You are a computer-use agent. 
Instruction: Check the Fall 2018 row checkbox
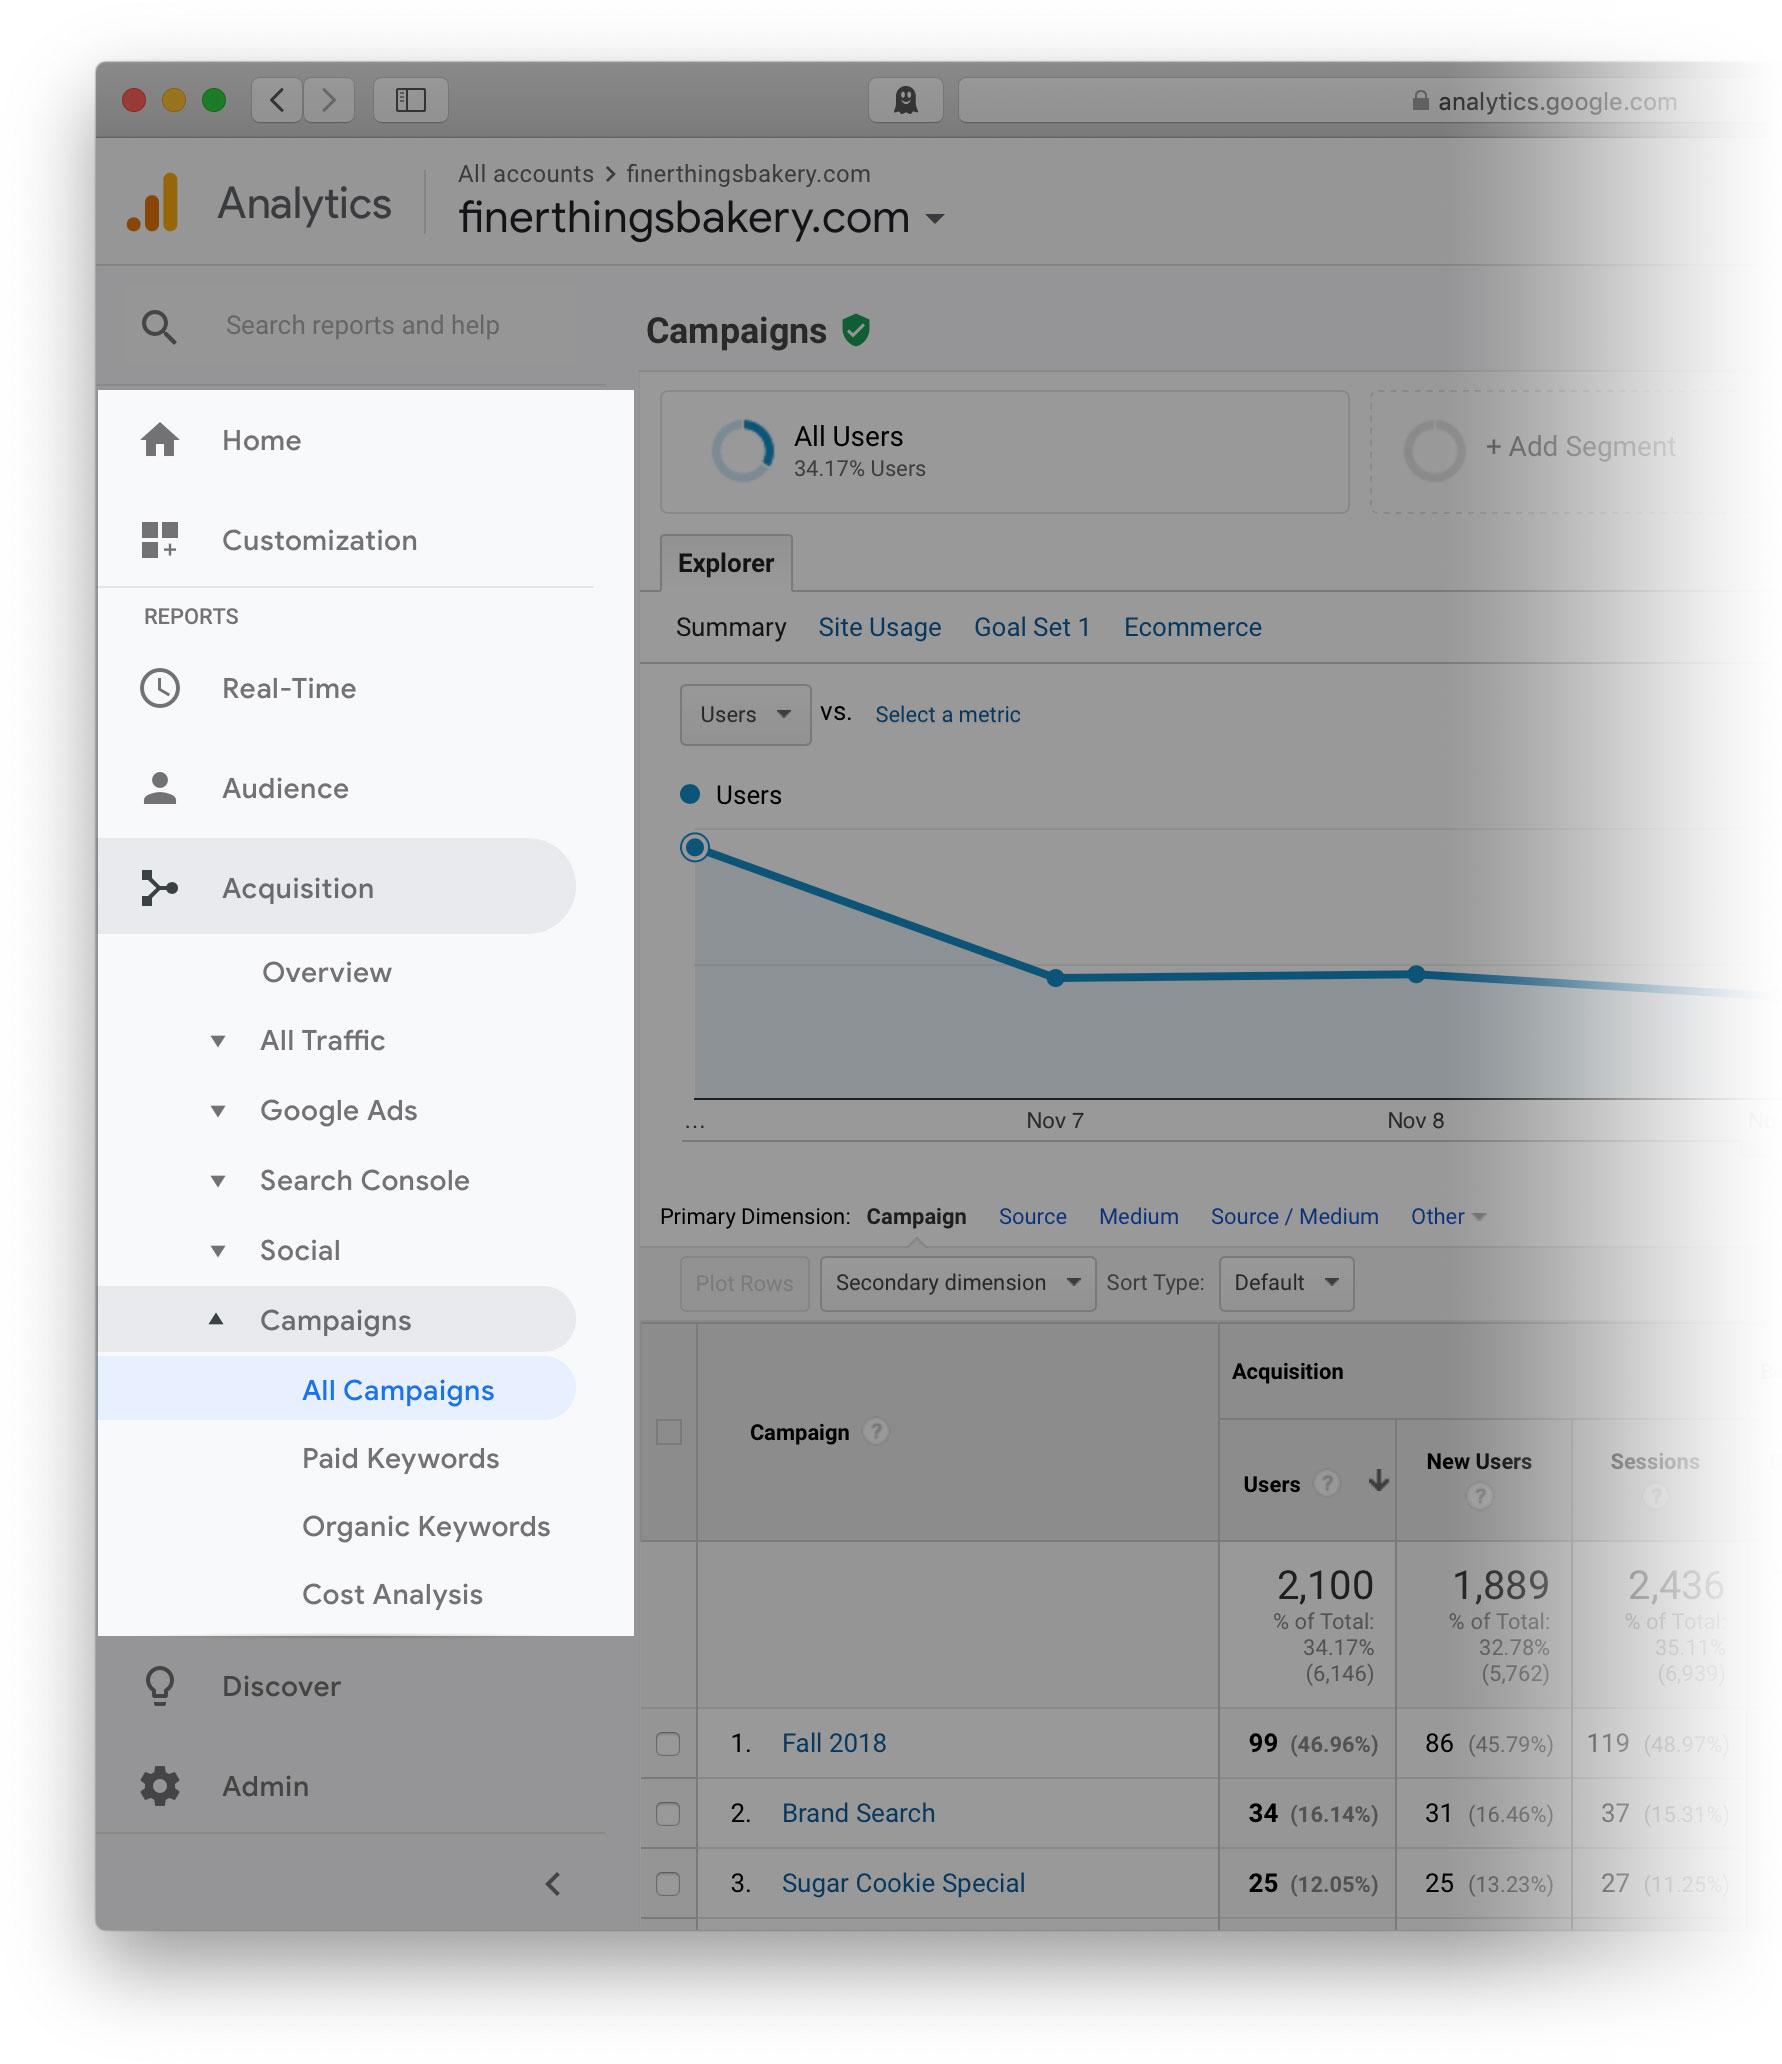(668, 1744)
